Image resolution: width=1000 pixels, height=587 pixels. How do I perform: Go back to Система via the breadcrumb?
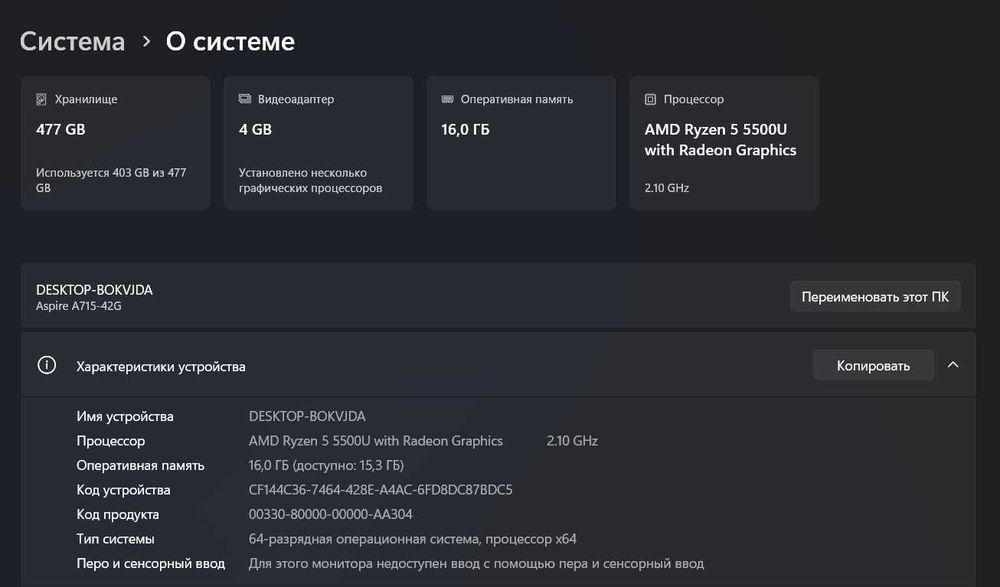[x=73, y=42]
